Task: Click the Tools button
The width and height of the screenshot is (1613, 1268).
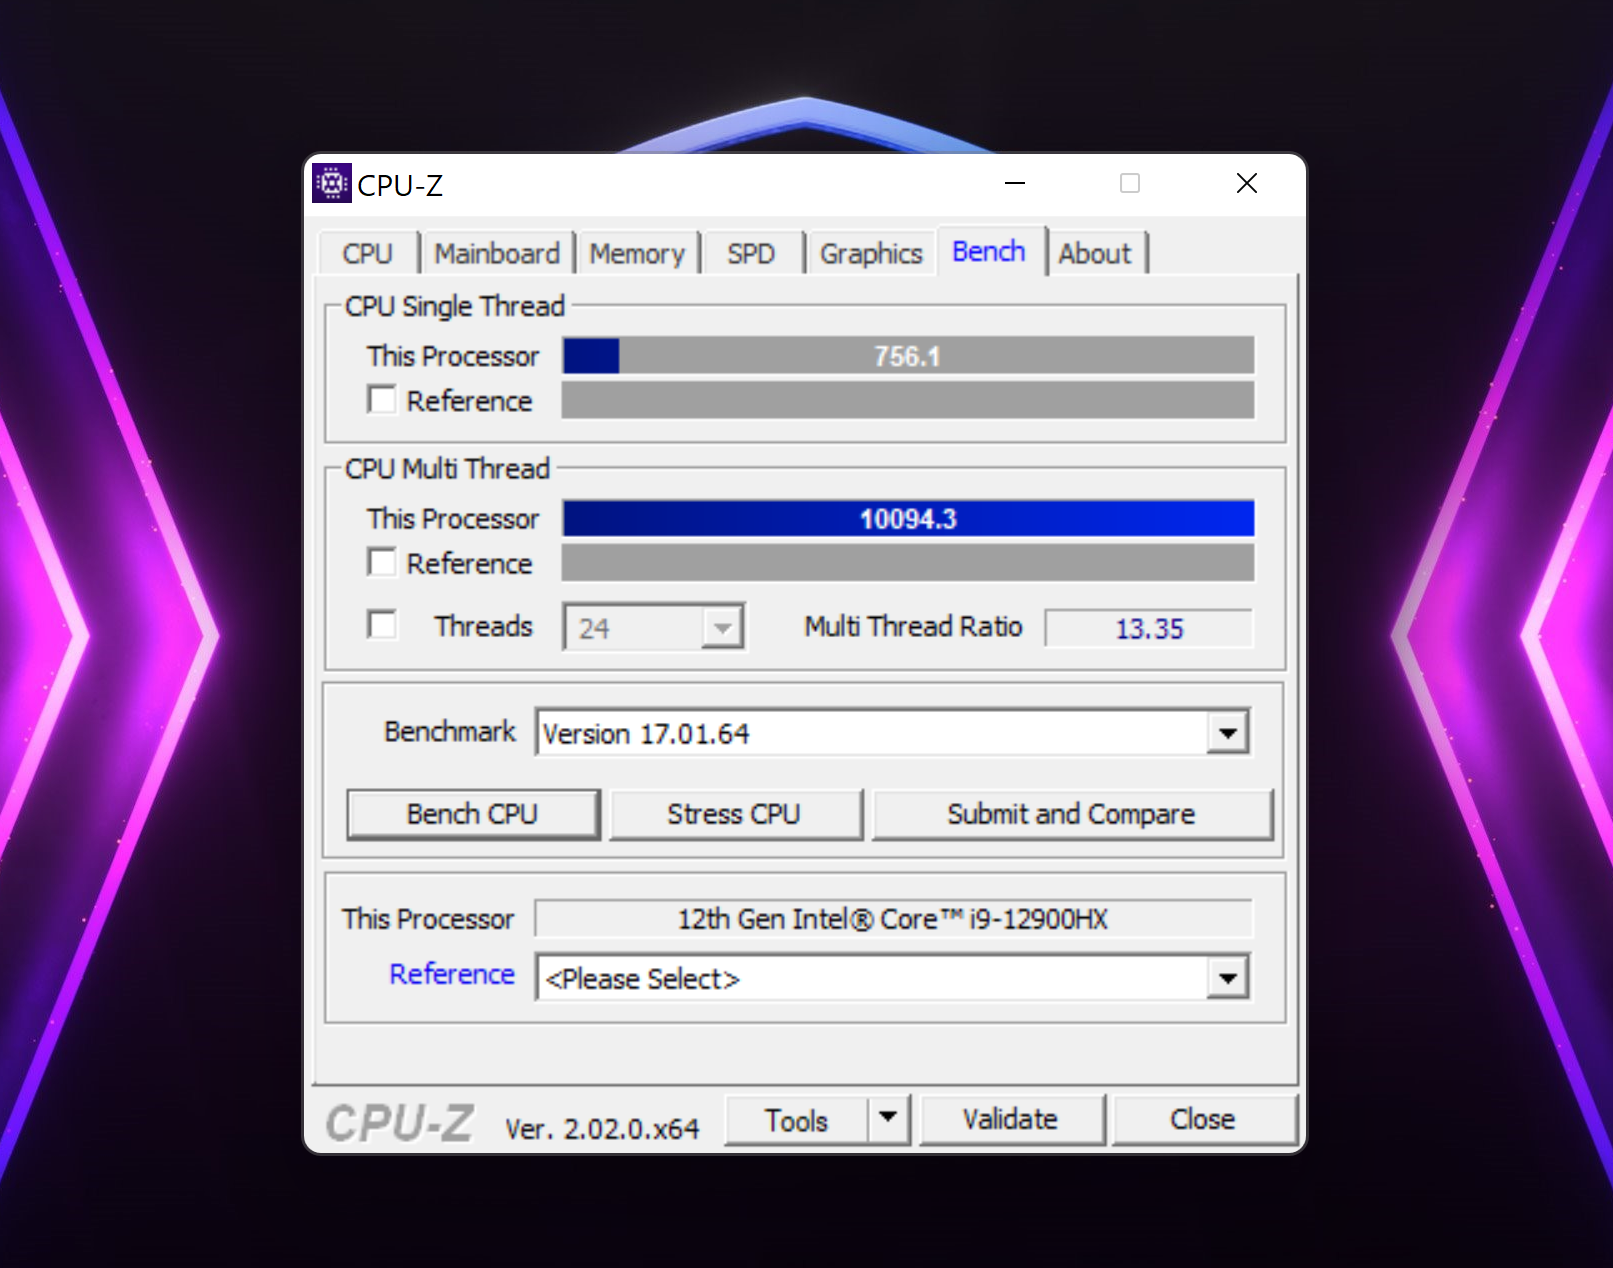Action: pyautogui.click(x=796, y=1120)
